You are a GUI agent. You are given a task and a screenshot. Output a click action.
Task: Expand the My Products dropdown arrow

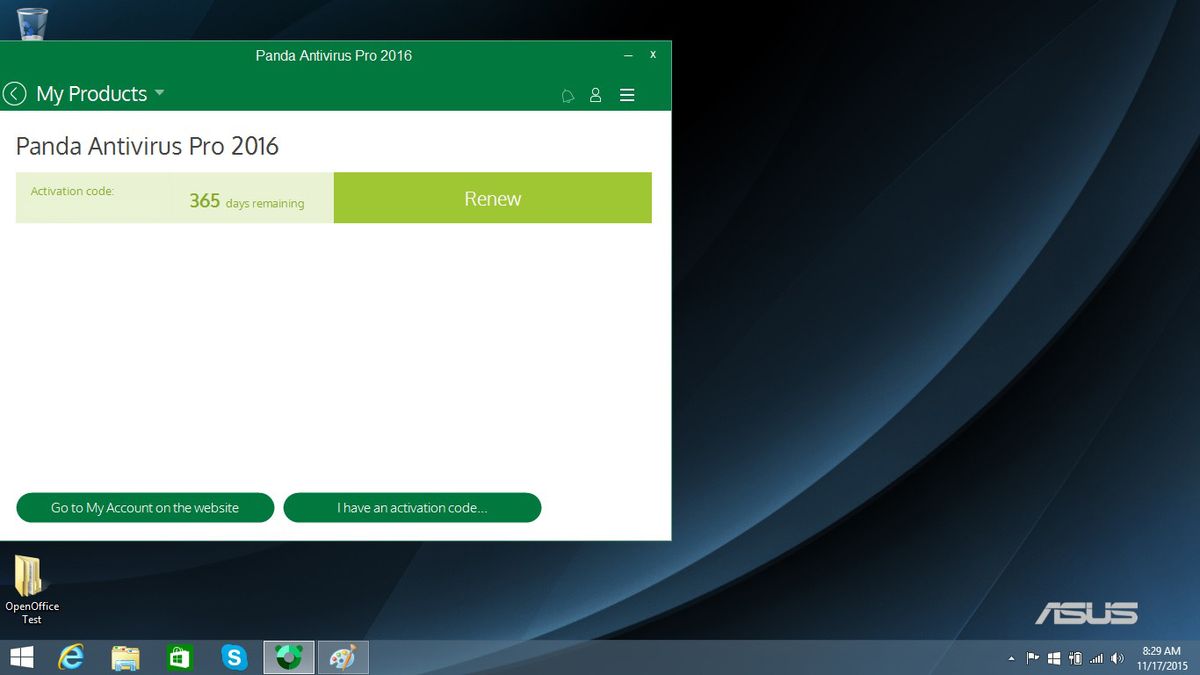(160, 93)
